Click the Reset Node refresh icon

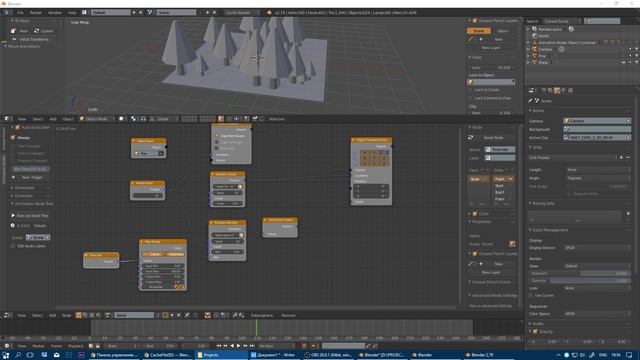pos(471,138)
